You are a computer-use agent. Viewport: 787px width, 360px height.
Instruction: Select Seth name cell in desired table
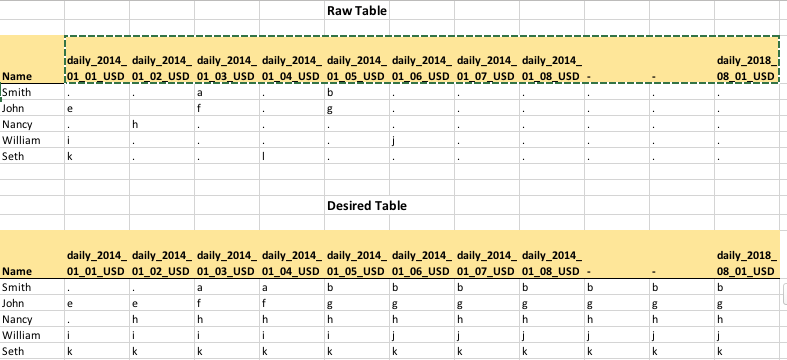click(32, 351)
